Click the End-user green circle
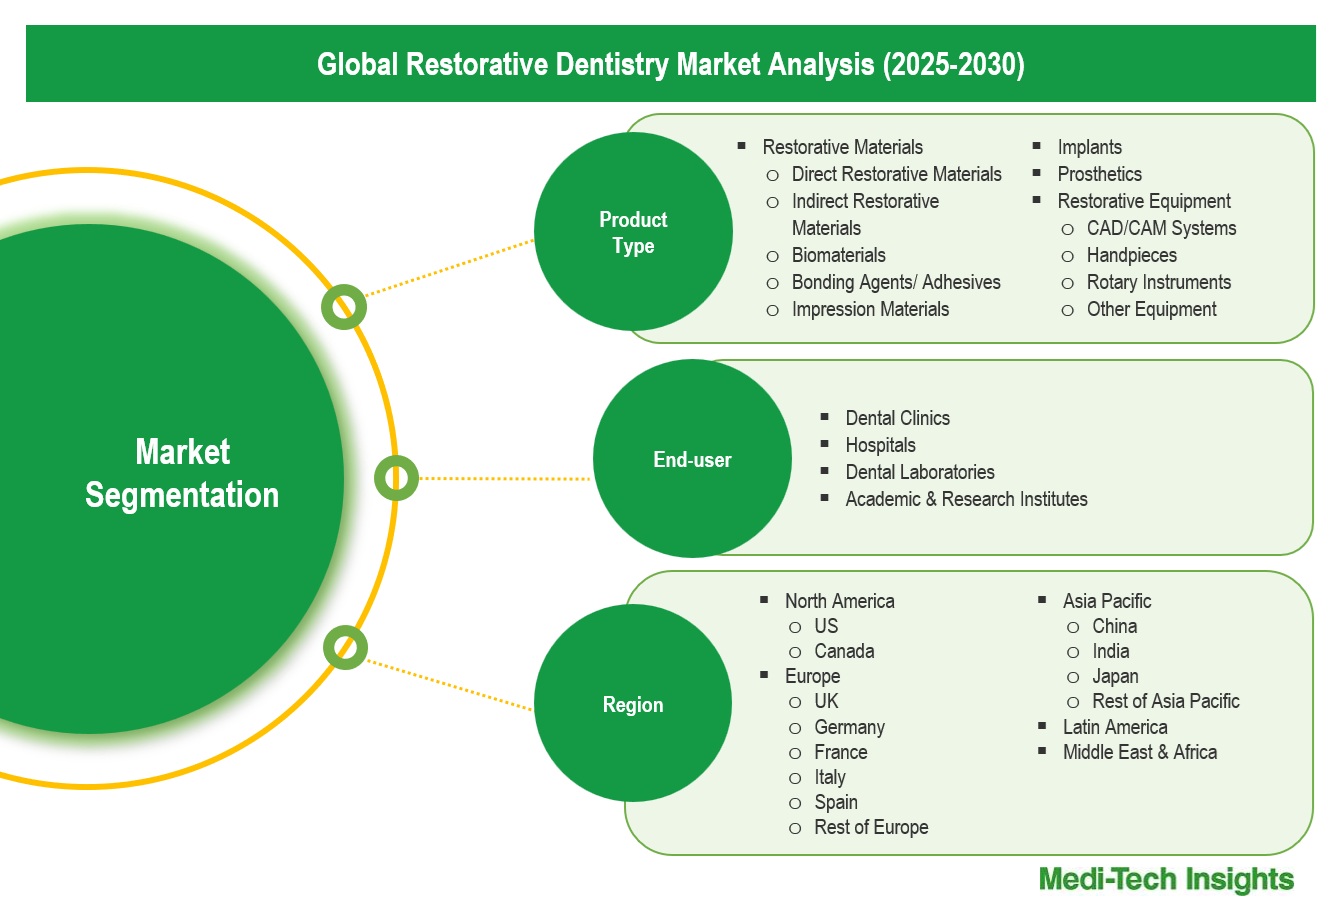 pos(692,459)
